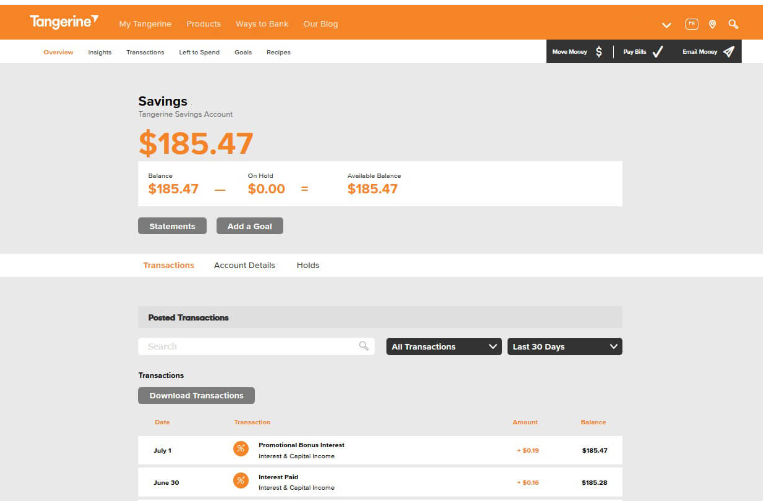The width and height of the screenshot is (763, 501).
Task: Click the On Hold $0.00 value
Action: tap(266, 189)
